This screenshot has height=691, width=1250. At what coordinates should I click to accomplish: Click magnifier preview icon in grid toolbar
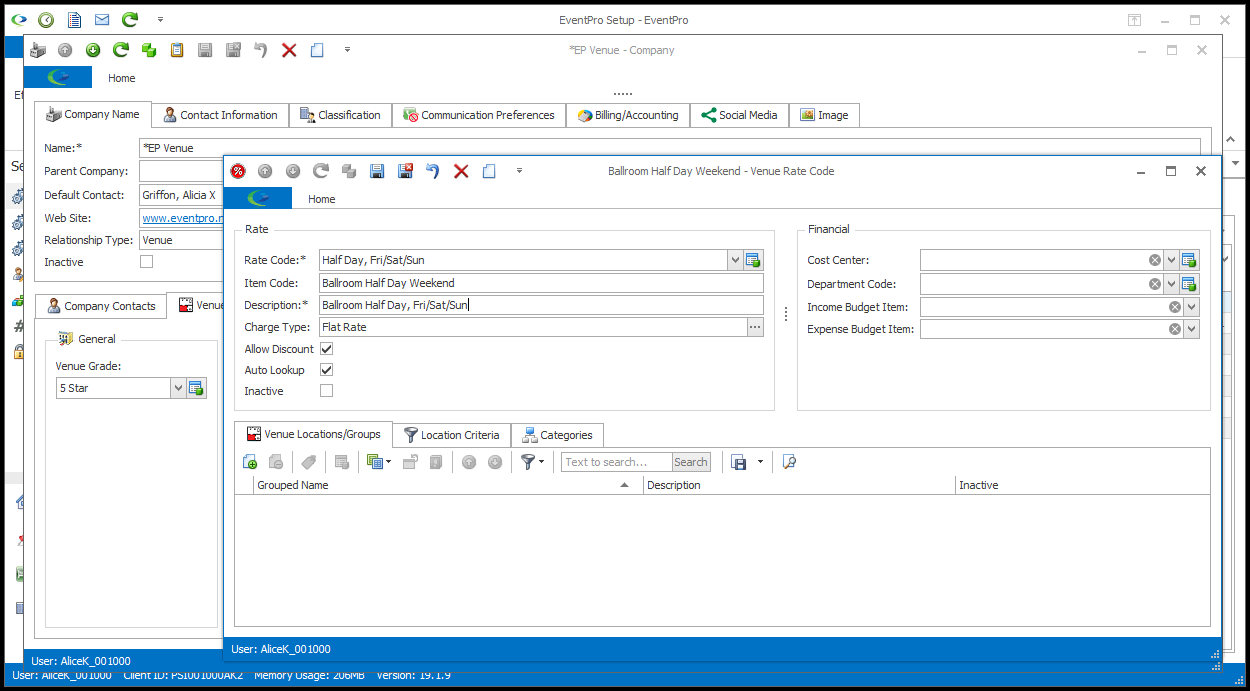pos(789,462)
